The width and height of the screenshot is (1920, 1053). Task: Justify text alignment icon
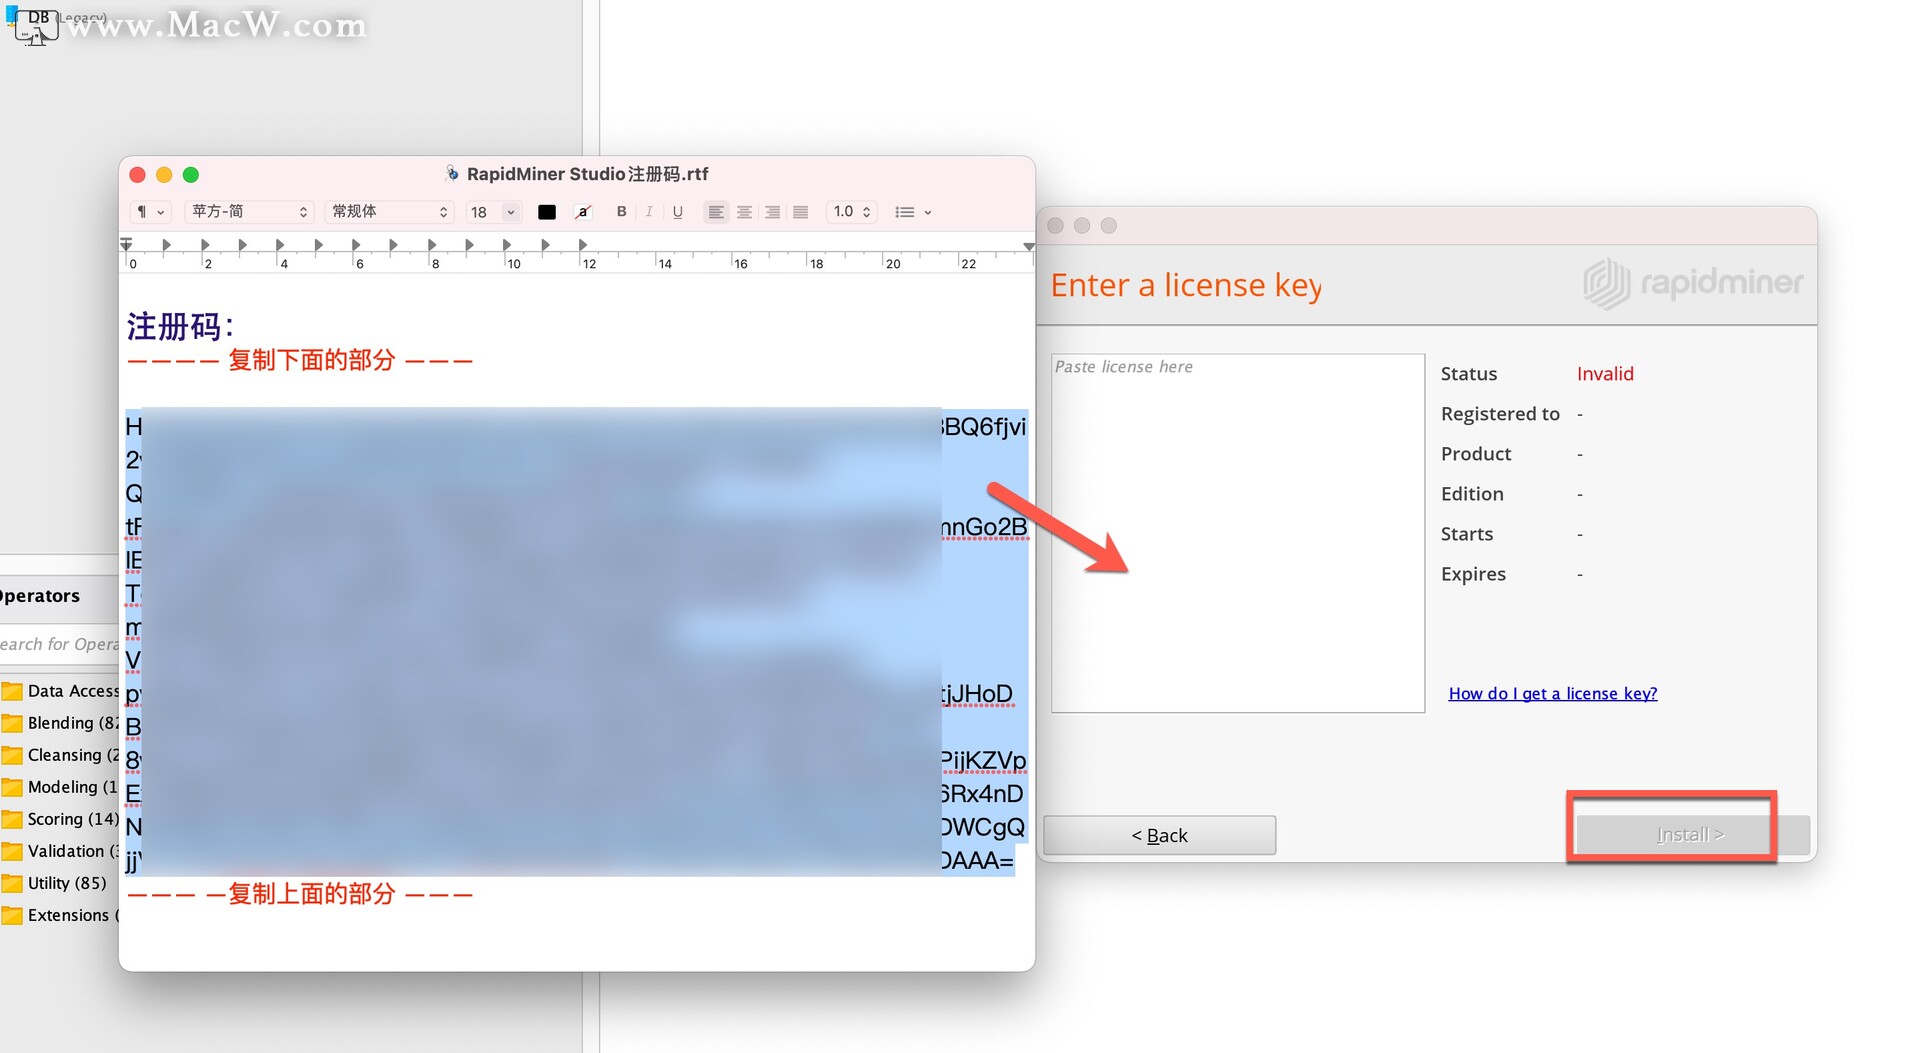[800, 212]
